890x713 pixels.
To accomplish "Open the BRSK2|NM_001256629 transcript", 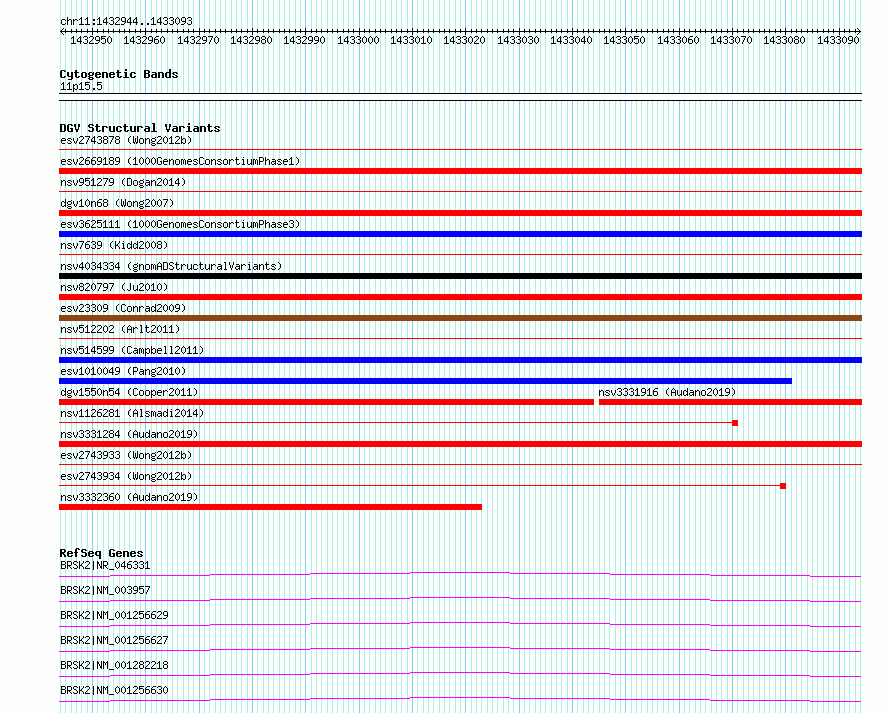I will coord(114,615).
